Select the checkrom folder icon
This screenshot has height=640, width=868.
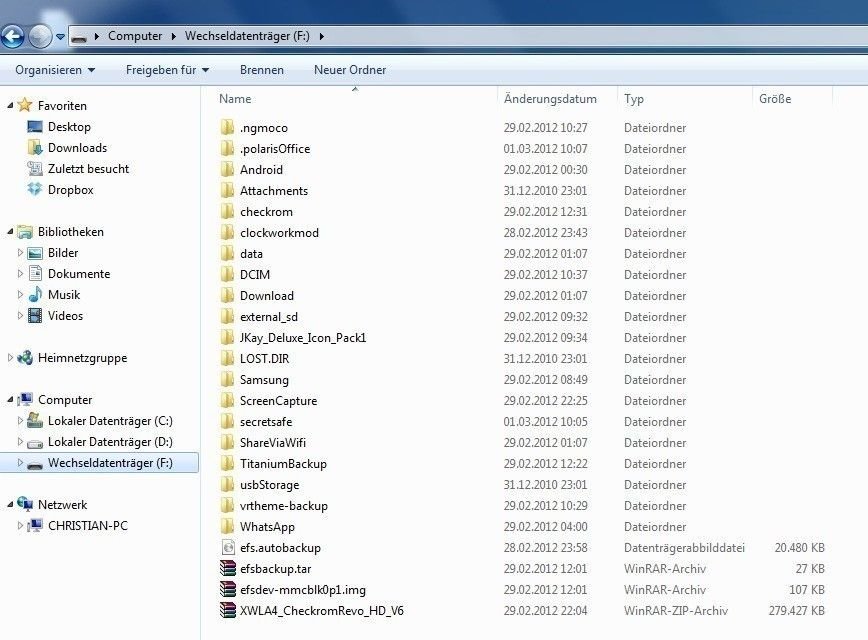(x=227, y=211)
